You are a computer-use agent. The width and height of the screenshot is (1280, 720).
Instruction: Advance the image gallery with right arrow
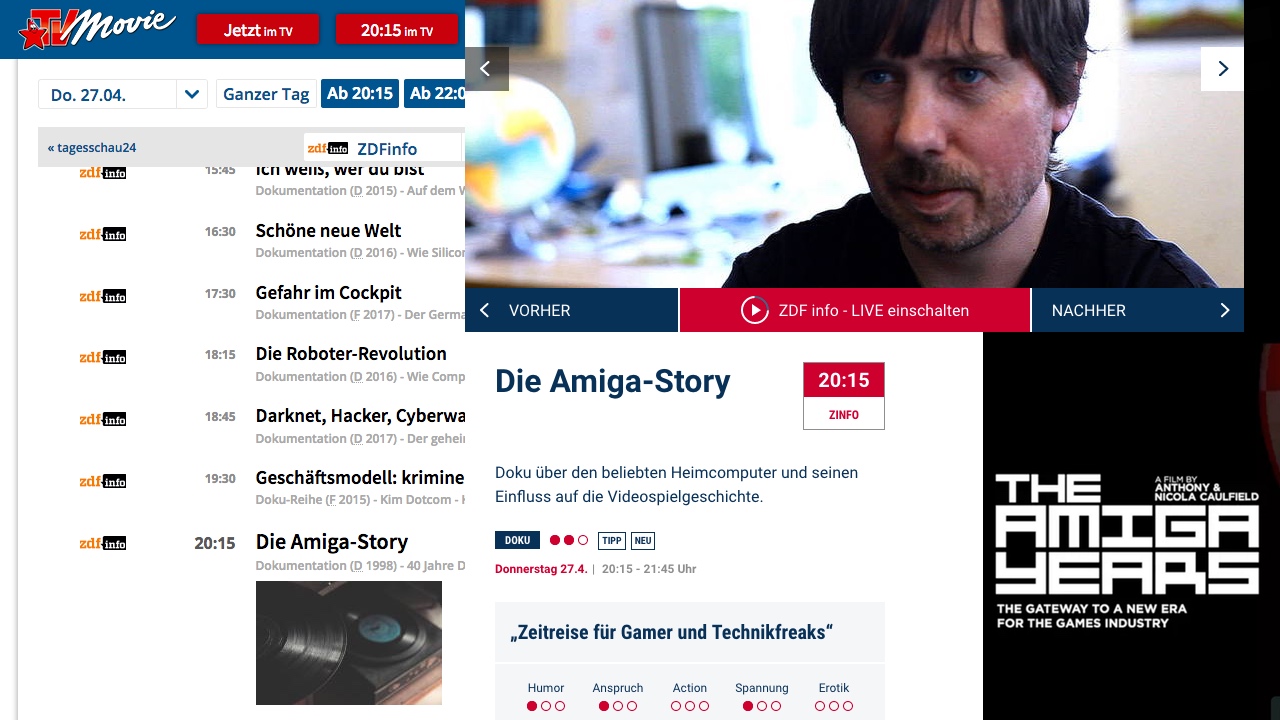(x=1222, y=69)
